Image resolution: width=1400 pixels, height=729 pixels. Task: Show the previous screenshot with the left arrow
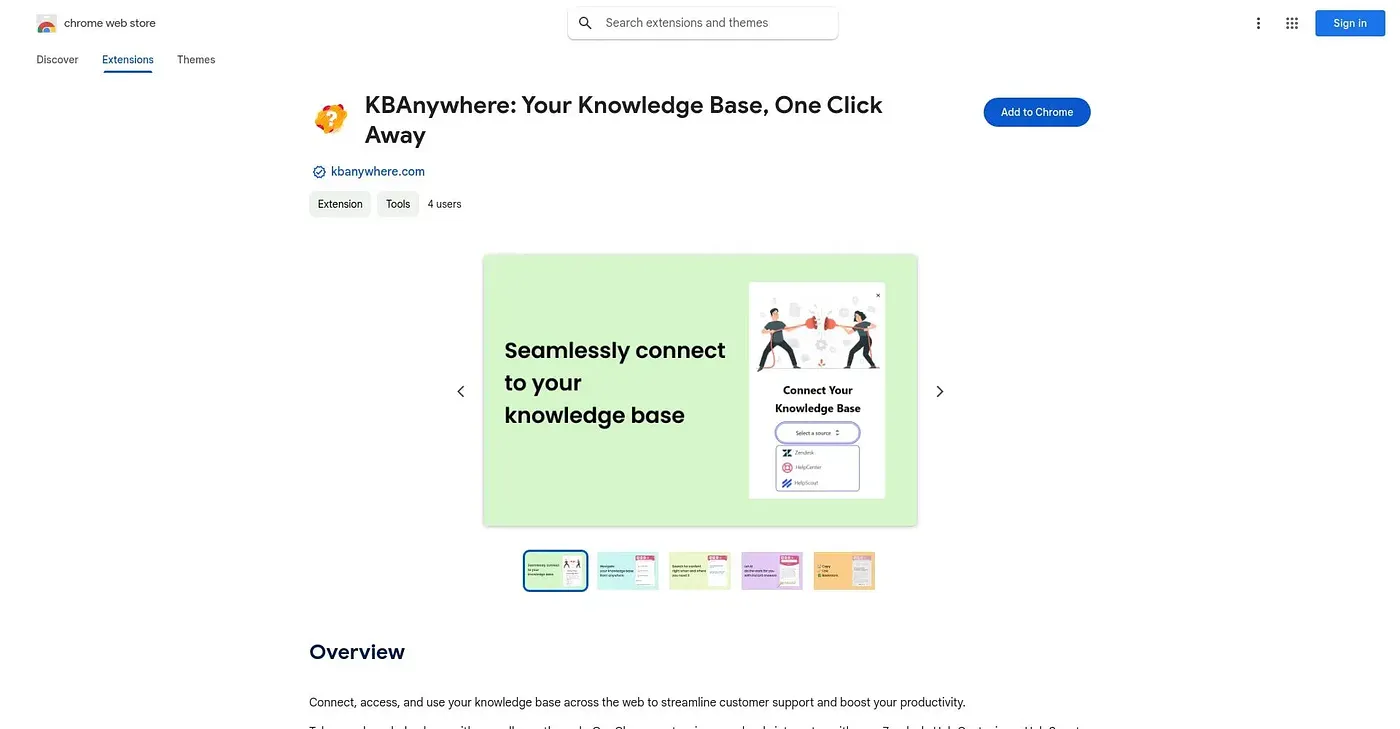[x=461, y=391]
